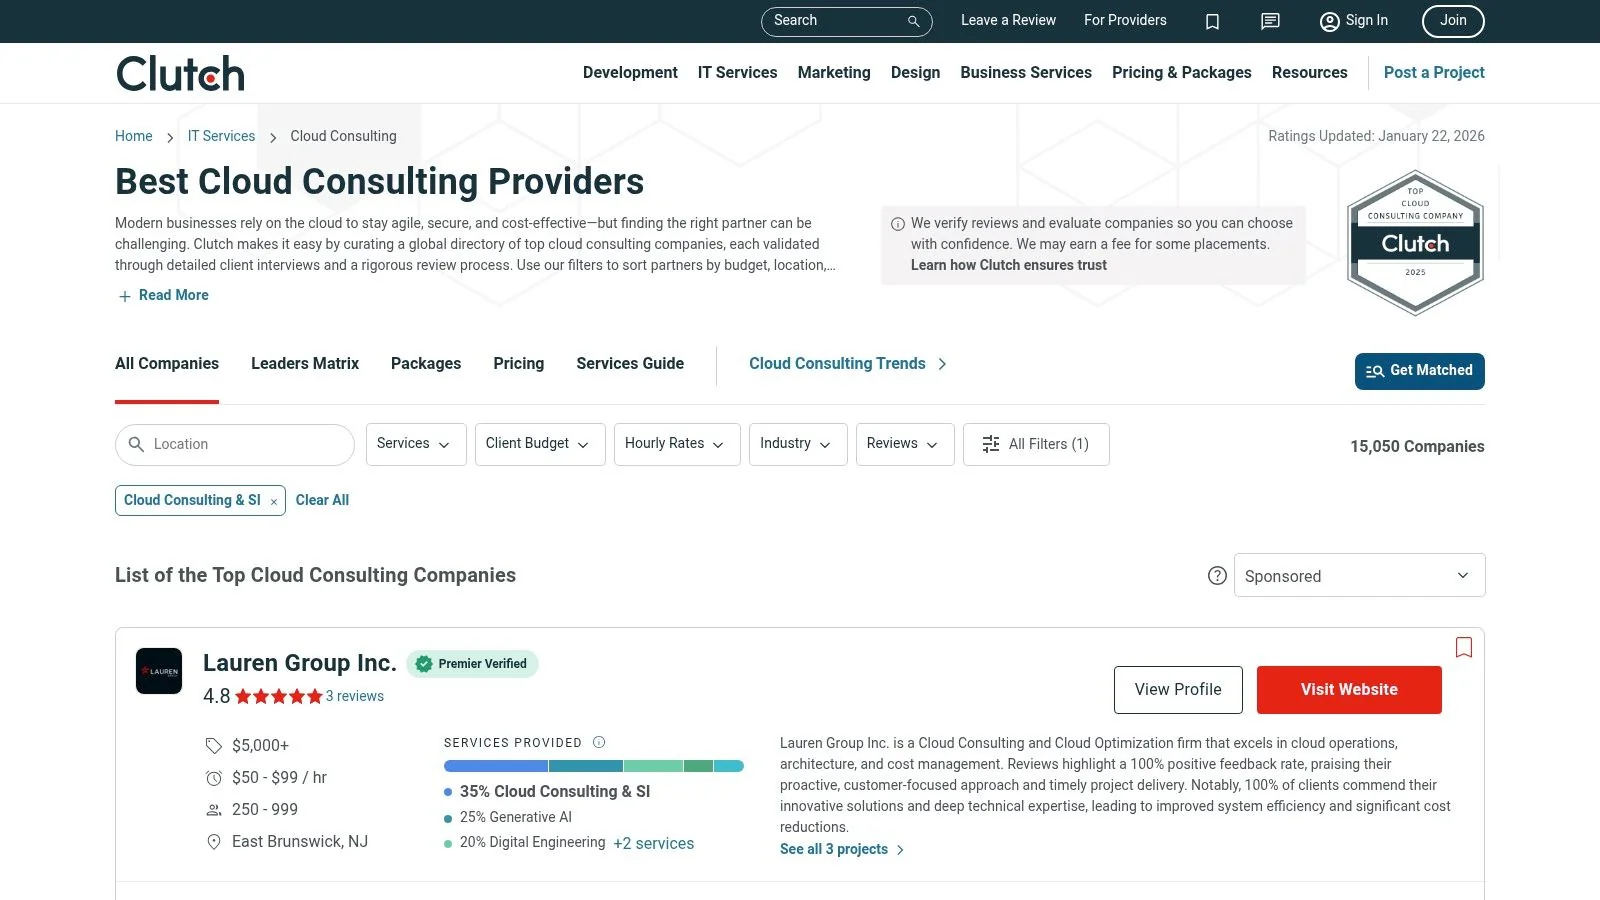Click the search magnifier icon
The image size is (1600, 900).
[912, 21]
